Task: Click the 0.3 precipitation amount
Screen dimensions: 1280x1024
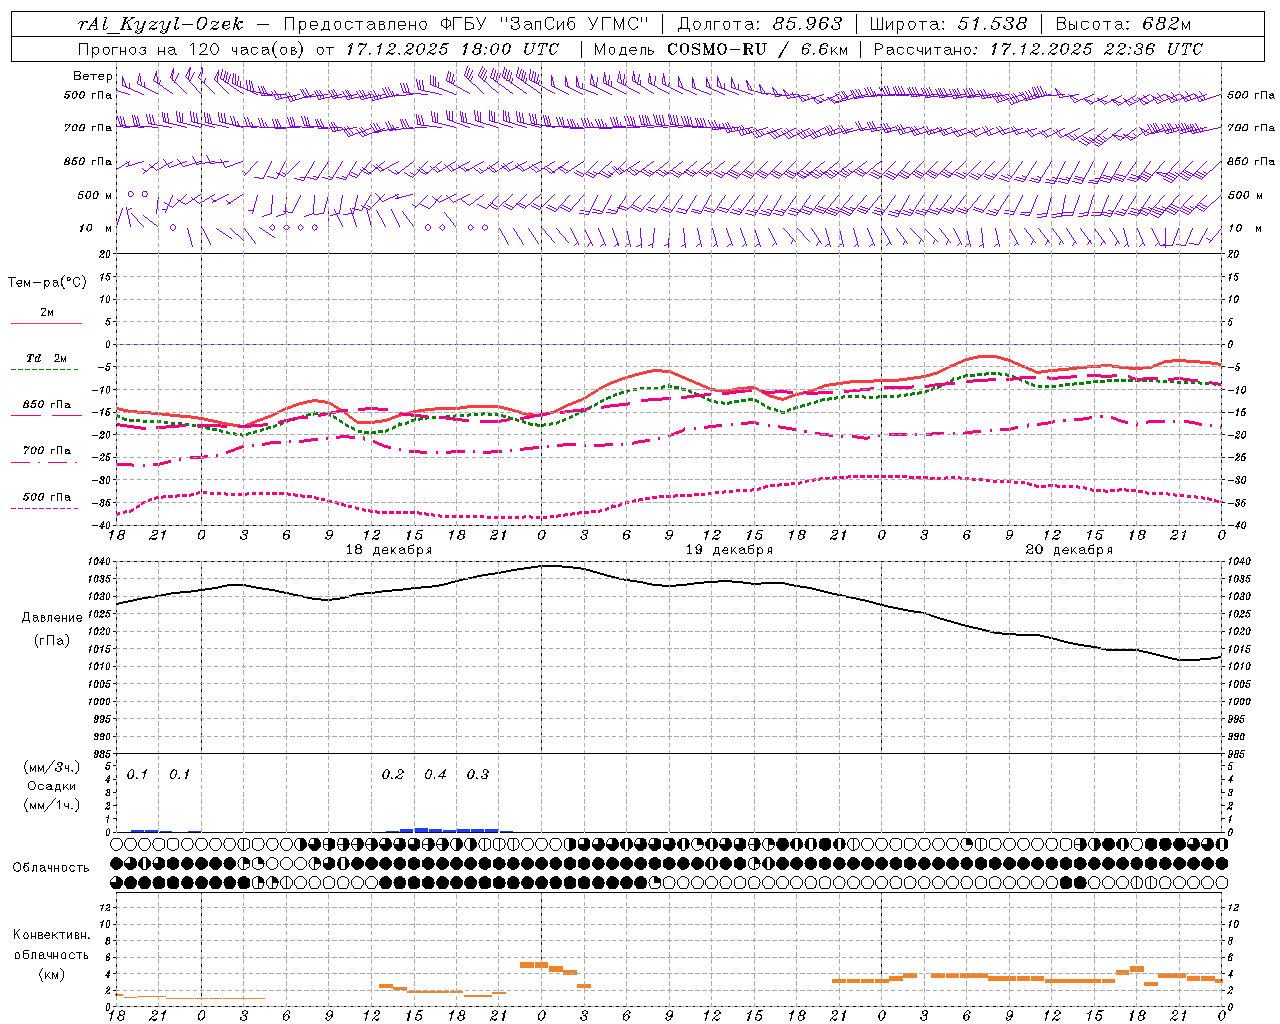Action: [478, 774]
